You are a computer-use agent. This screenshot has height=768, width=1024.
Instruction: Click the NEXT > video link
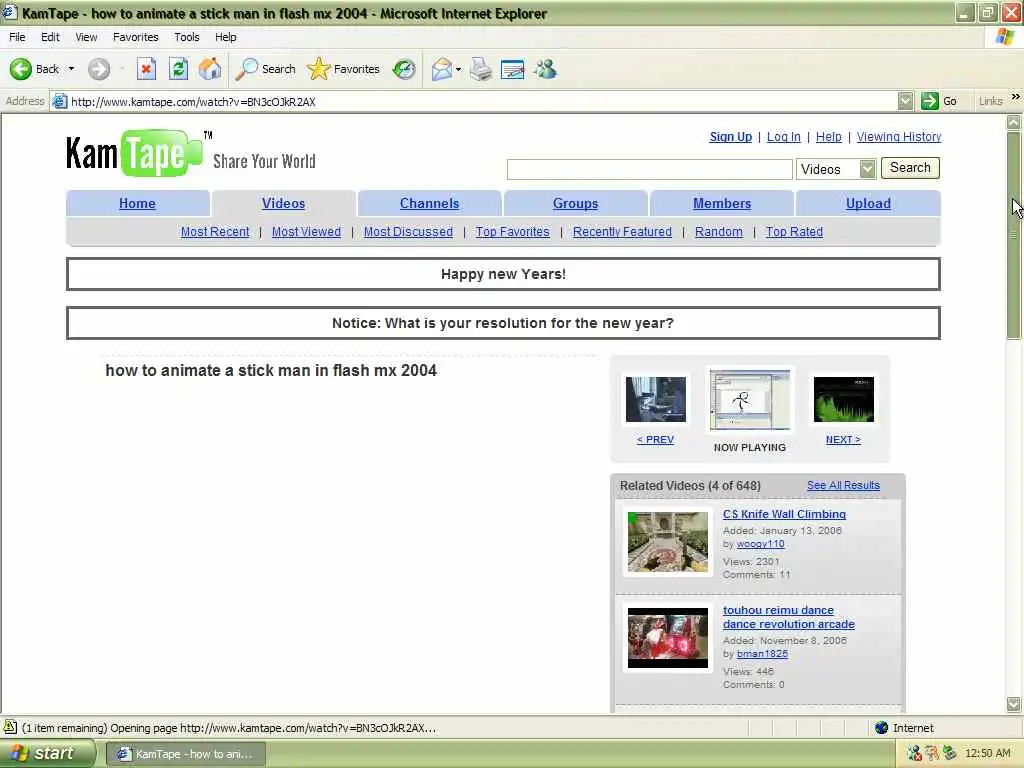coord(843,440)
